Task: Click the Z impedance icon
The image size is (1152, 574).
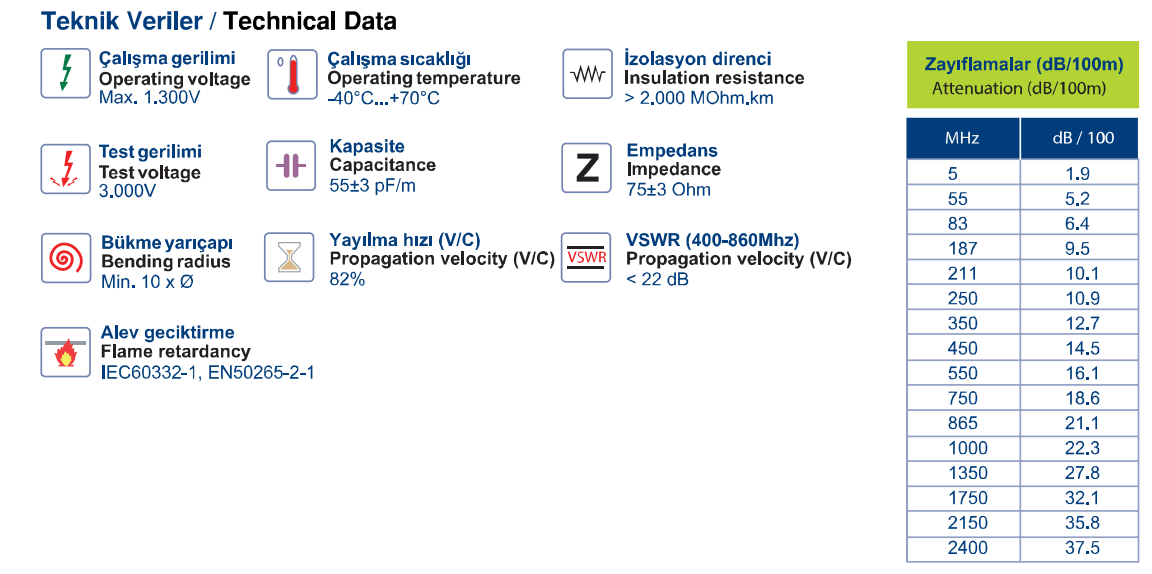Action: click(587, 168)
